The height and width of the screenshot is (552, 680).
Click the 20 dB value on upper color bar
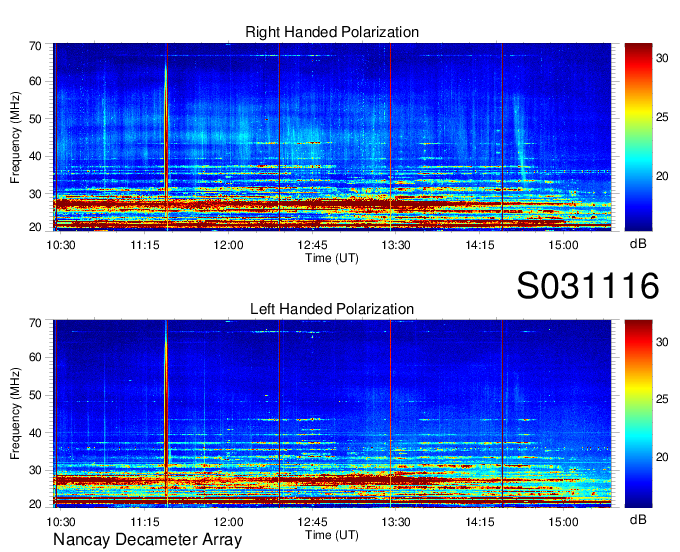(662, 176)
